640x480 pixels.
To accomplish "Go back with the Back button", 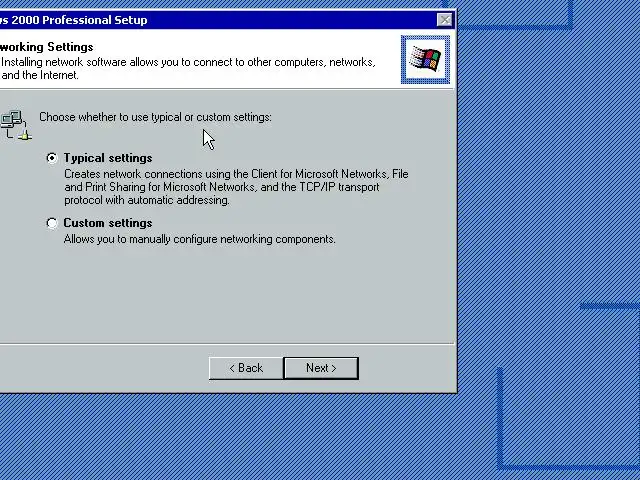I will [x=246, y=368].
